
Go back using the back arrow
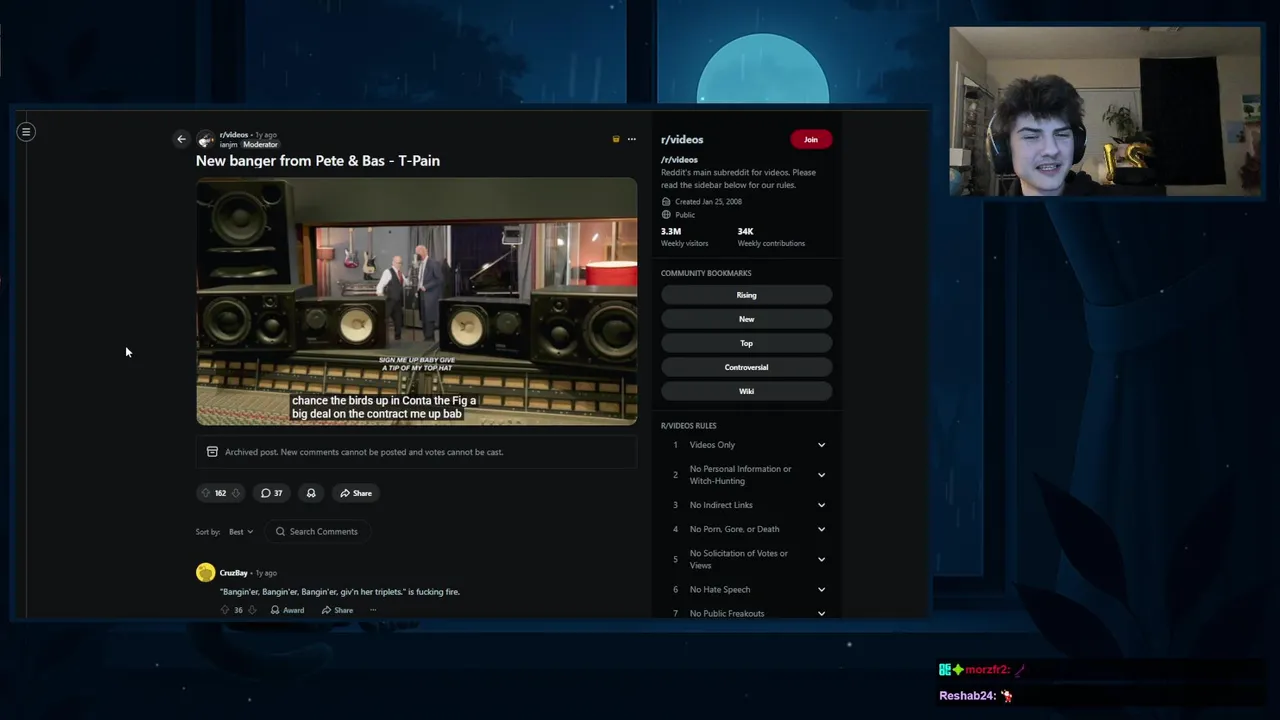pos(181,139)
